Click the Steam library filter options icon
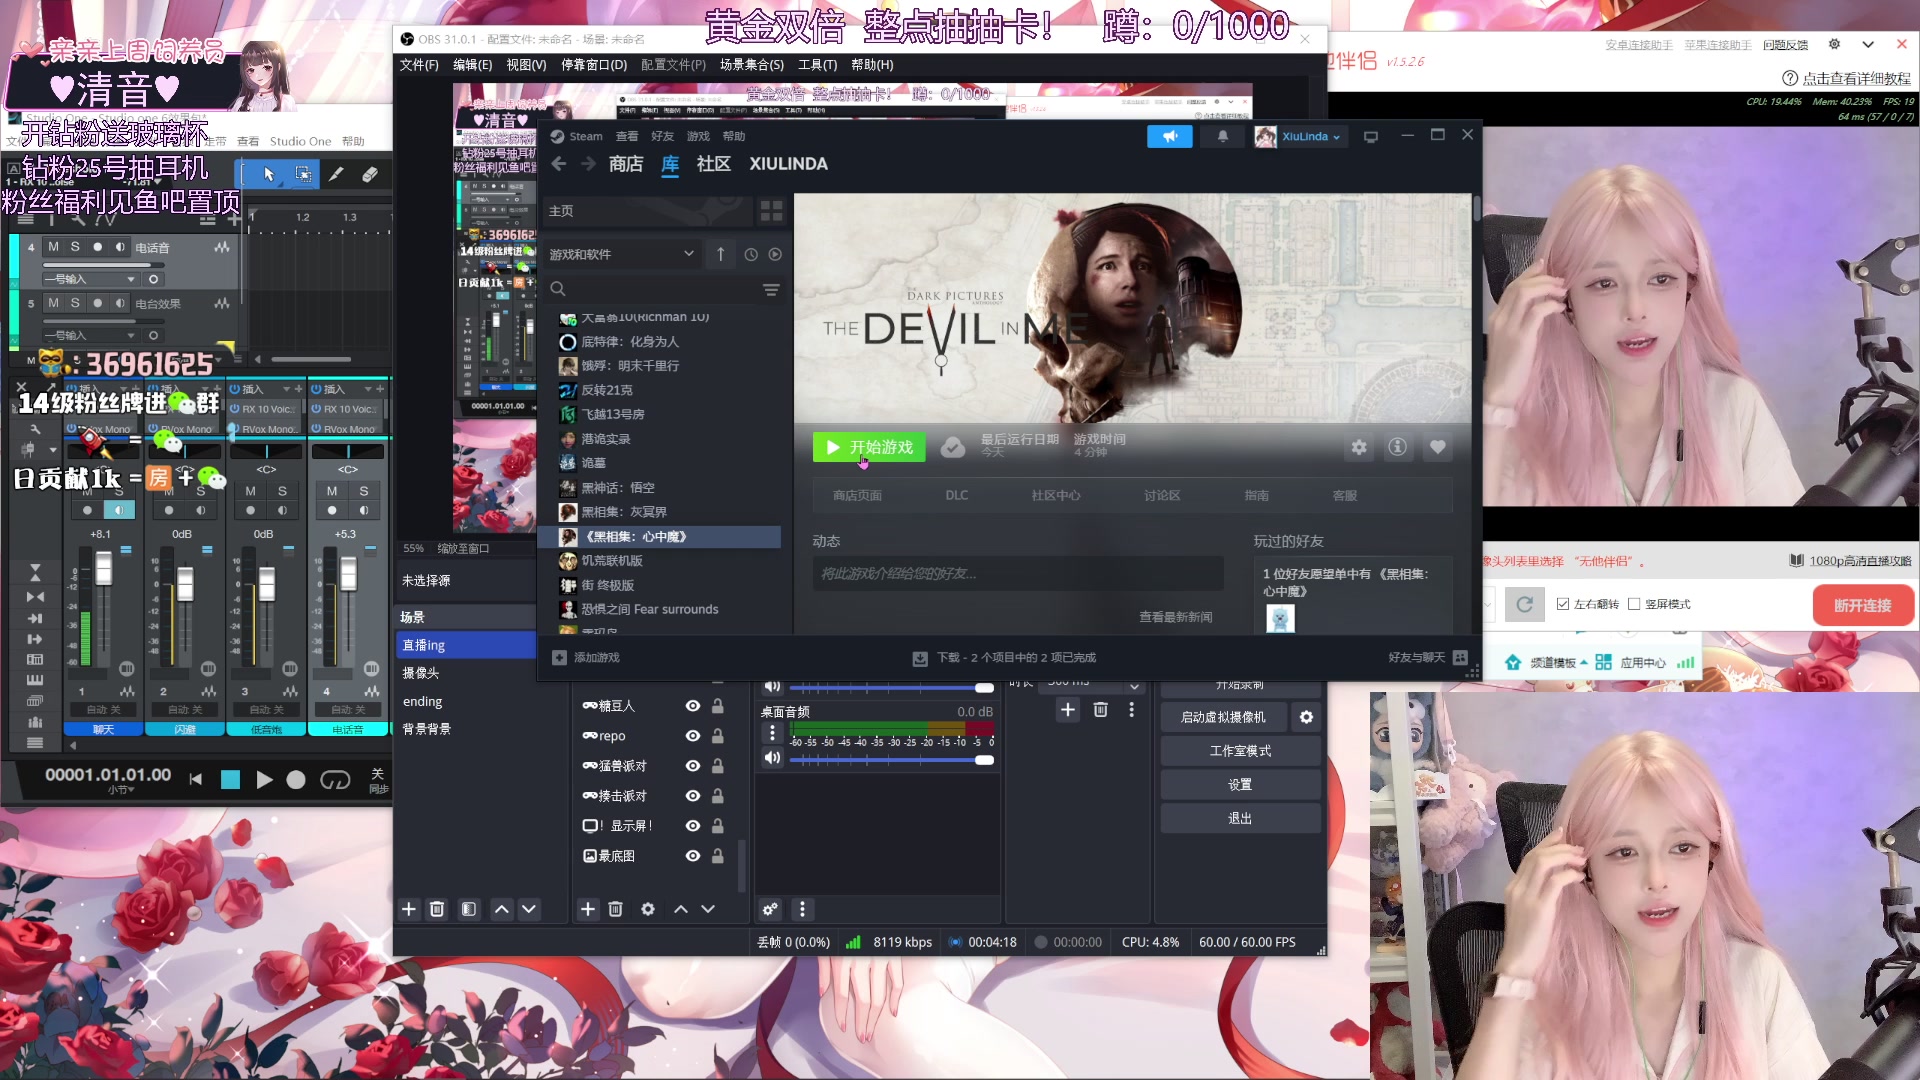The width and height of the screenshot is (1920, 1080). pos(771,289)
